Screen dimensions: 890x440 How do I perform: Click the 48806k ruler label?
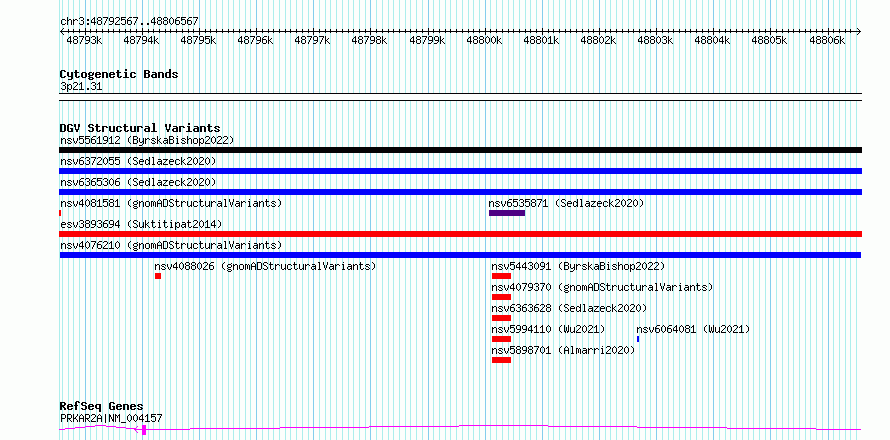pyautogui.click(x=827, y=41)
